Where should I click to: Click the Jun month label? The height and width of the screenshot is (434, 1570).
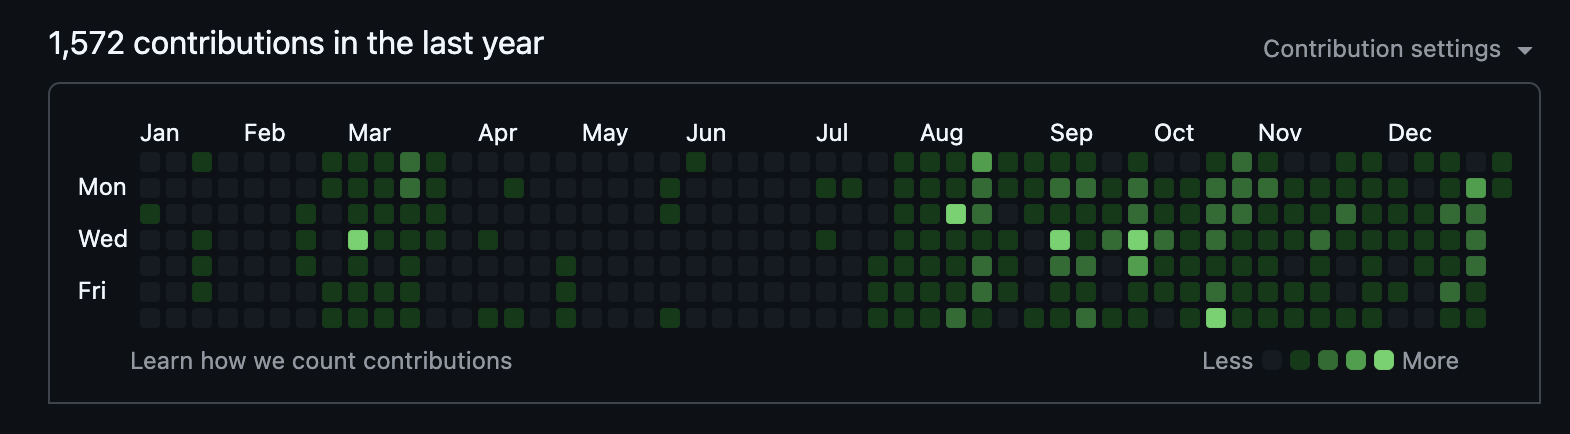[706, 133]
